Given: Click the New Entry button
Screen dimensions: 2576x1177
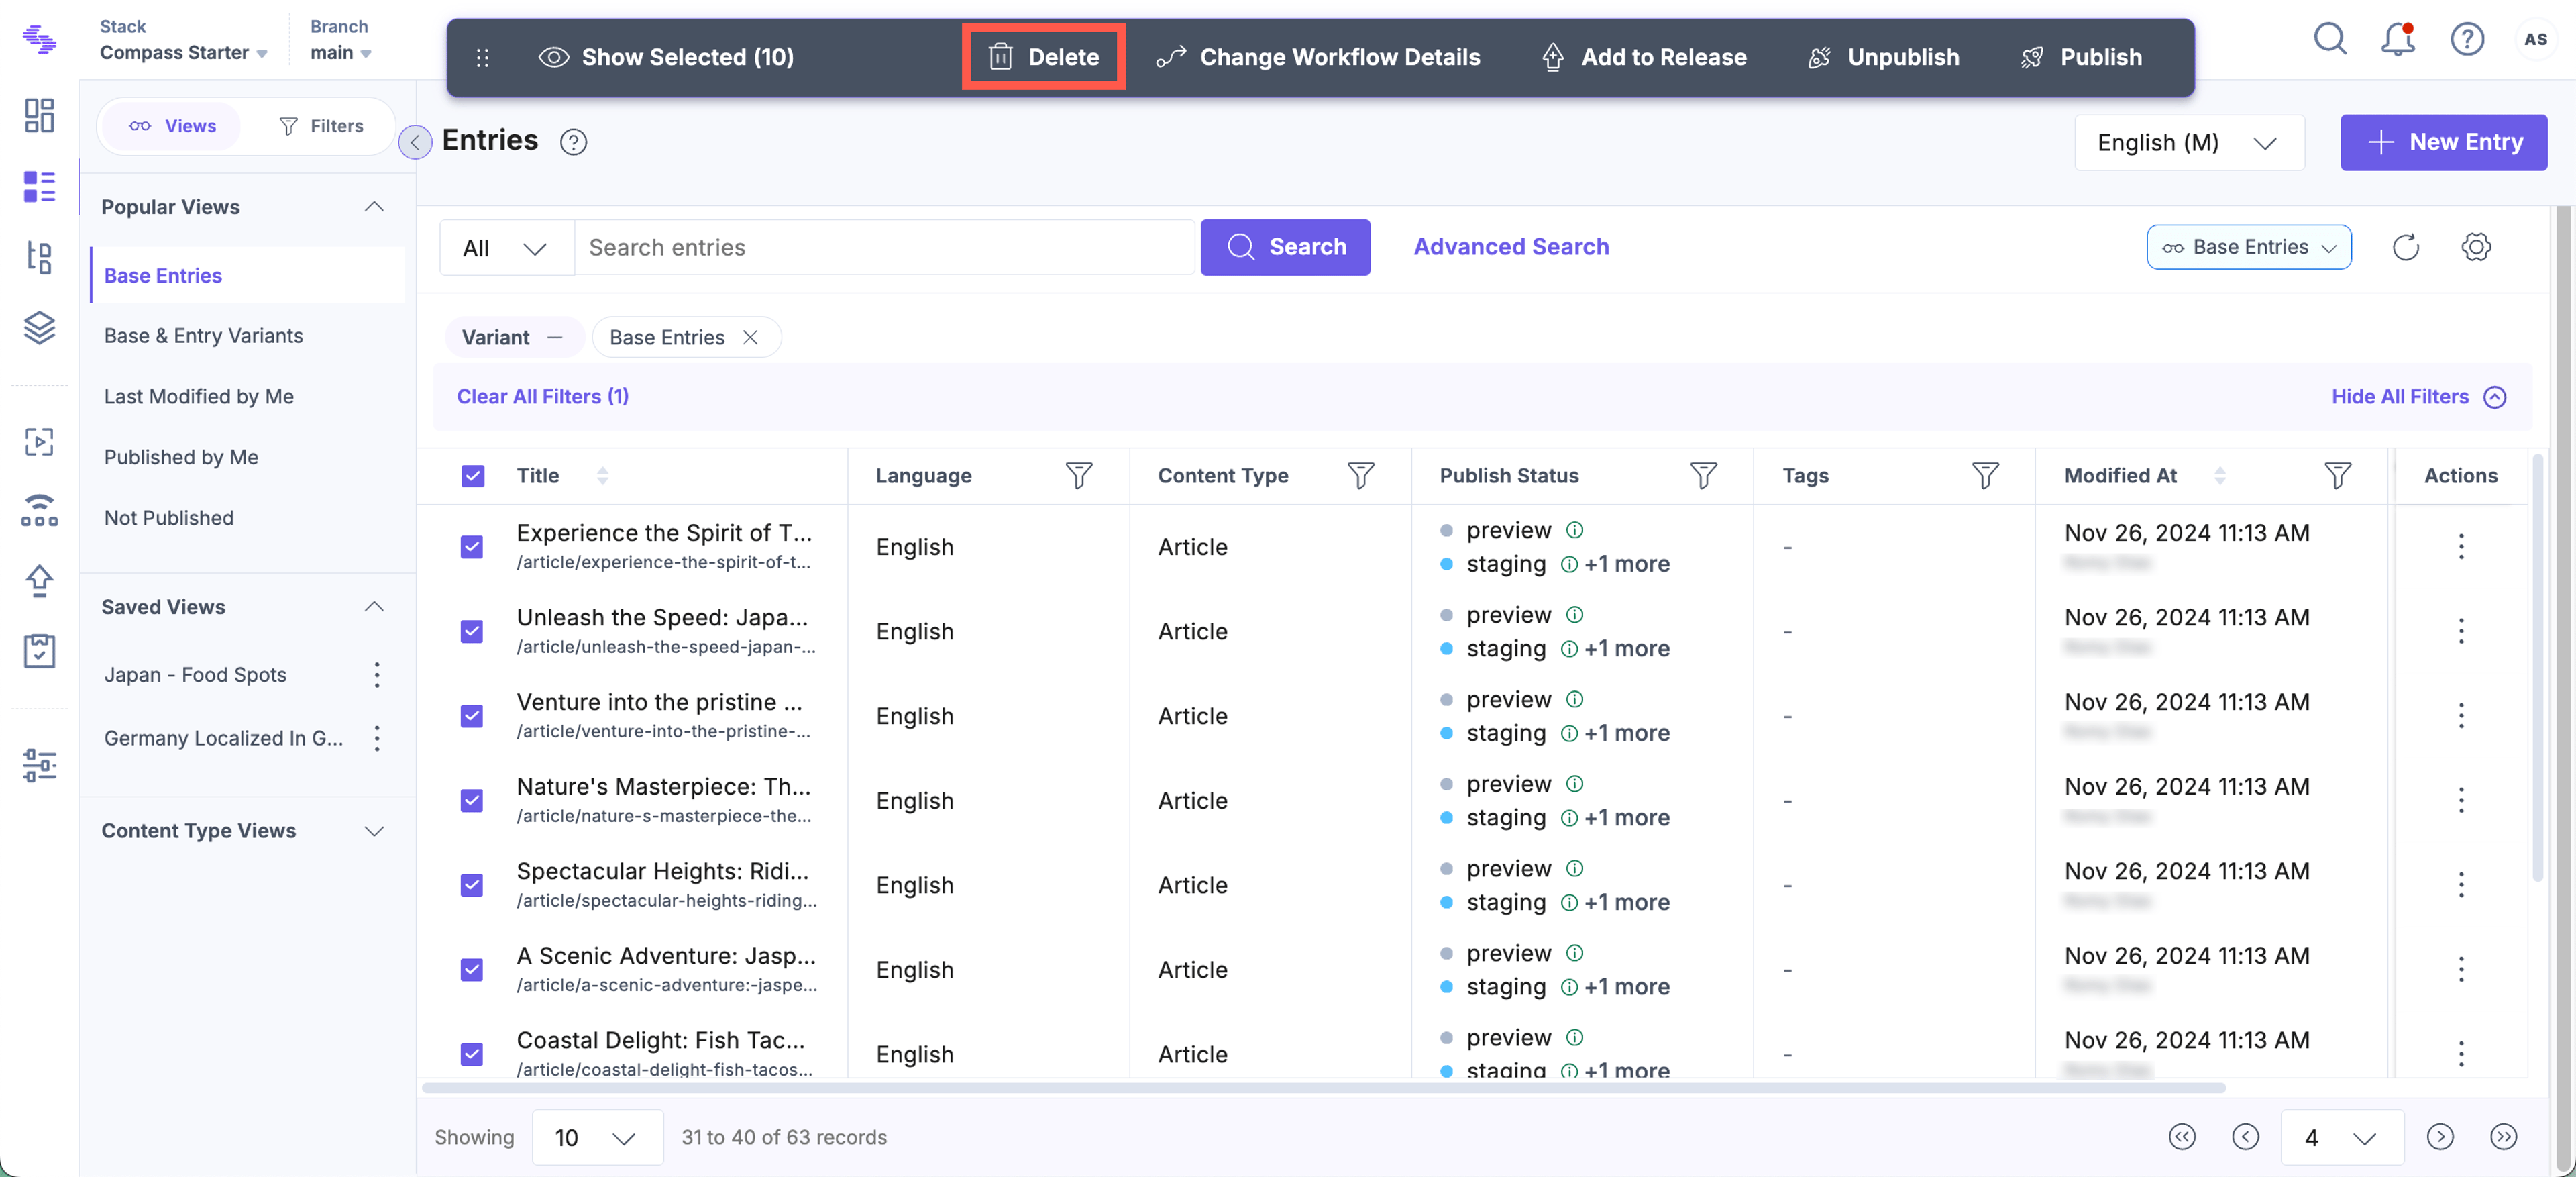Looking at the screenshot, I should tap(2443, 142).
